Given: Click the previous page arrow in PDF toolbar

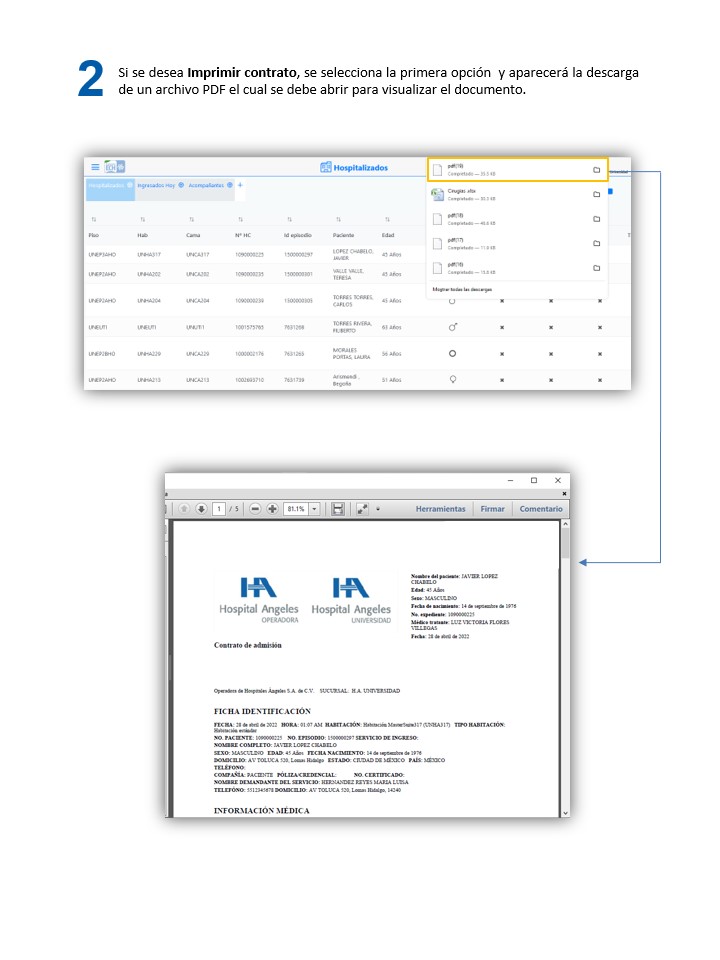Looking at the screenshot, I should [x=183, y=509].
